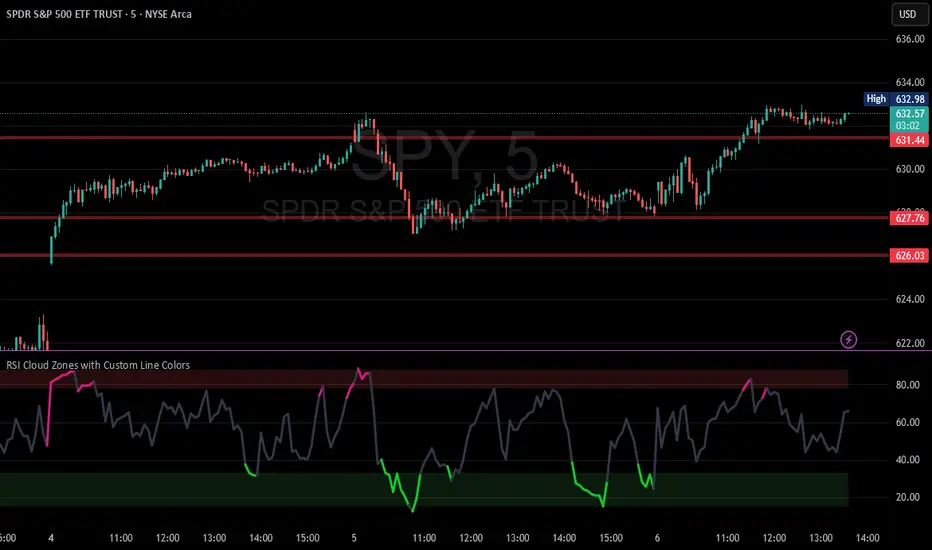
Task: Click the 636.00 price scale value
Action: point(910,39)
